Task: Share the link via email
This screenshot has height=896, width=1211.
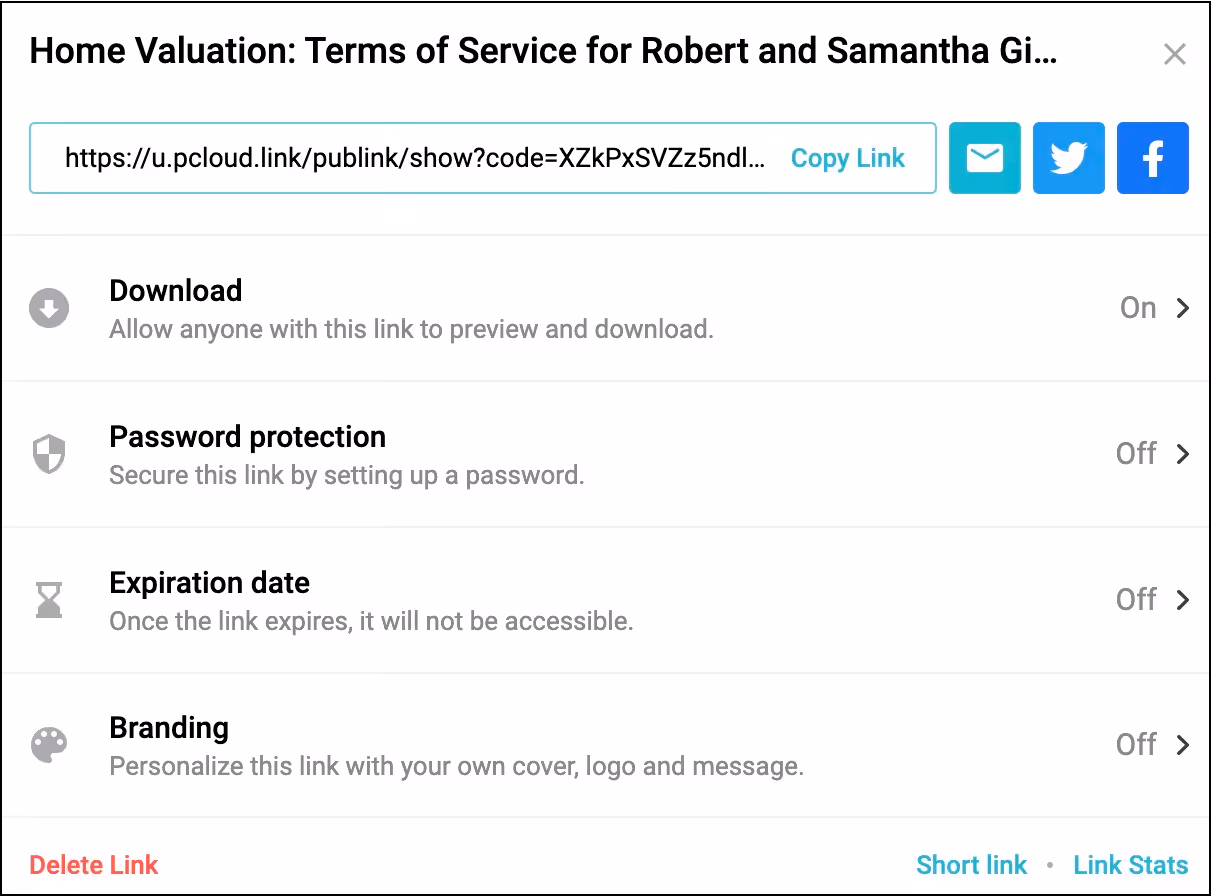Action: coord(984,157)
